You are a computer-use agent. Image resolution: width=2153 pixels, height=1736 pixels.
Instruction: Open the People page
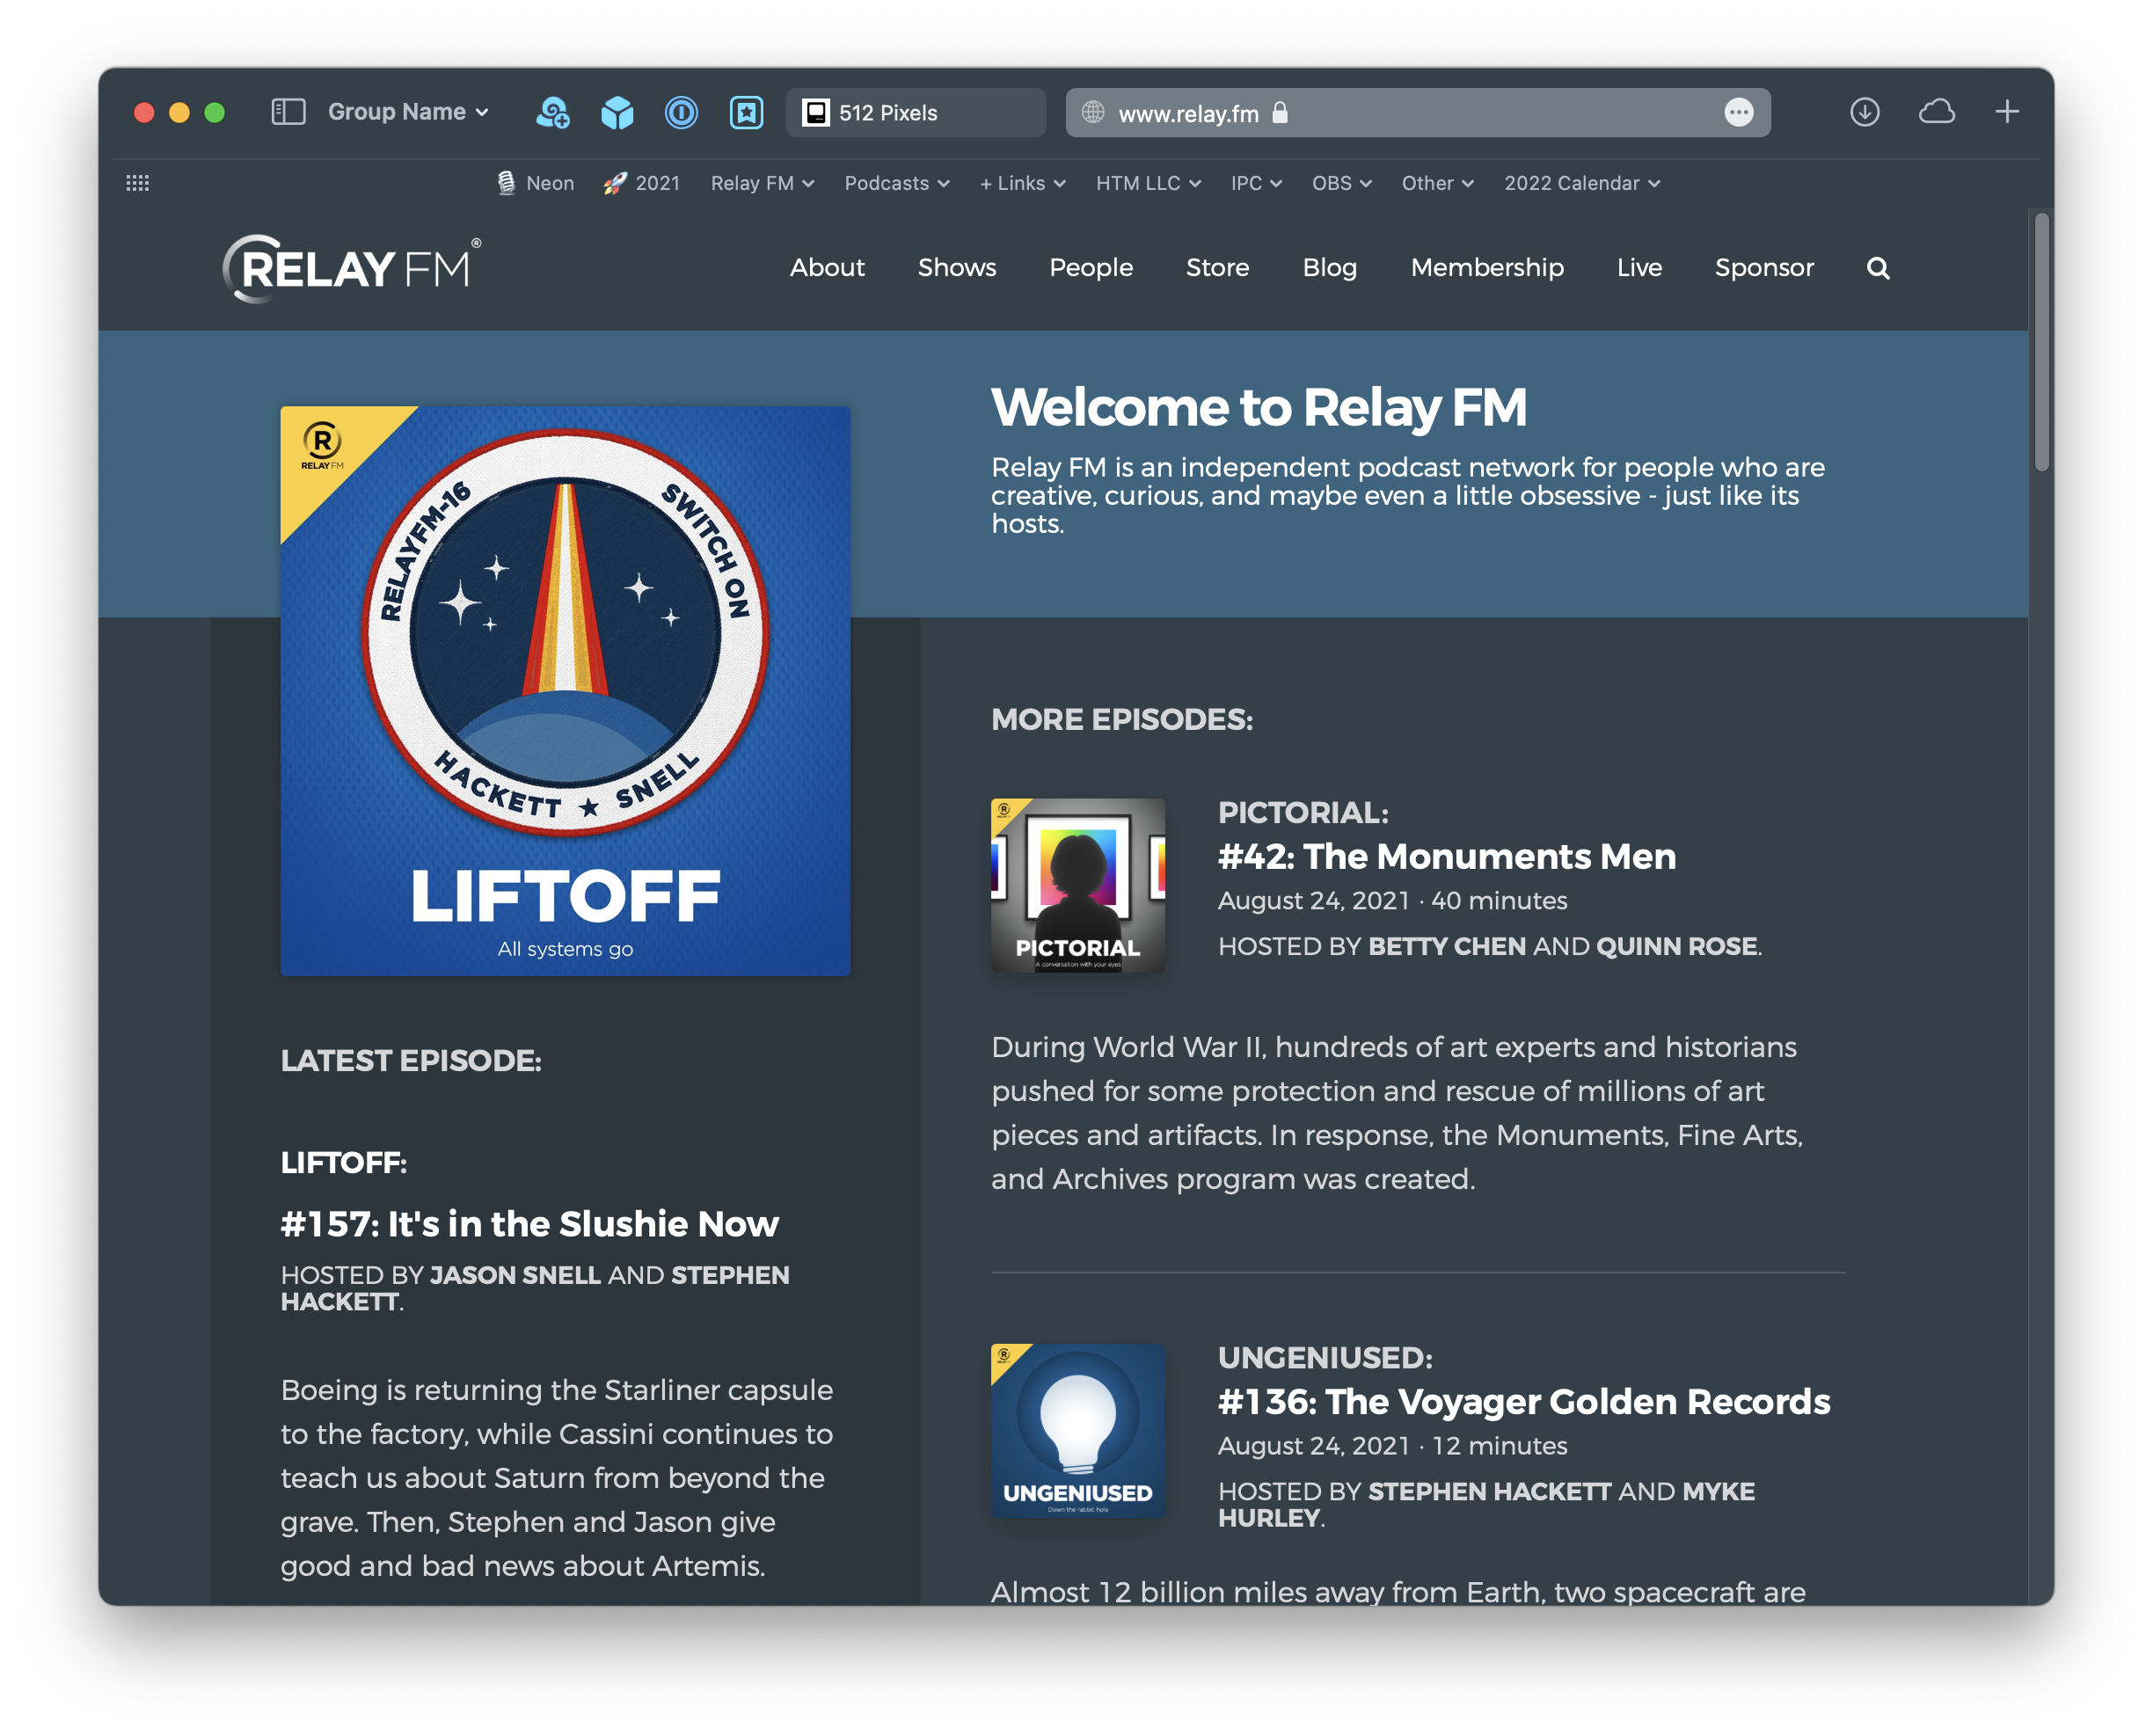1091,268
